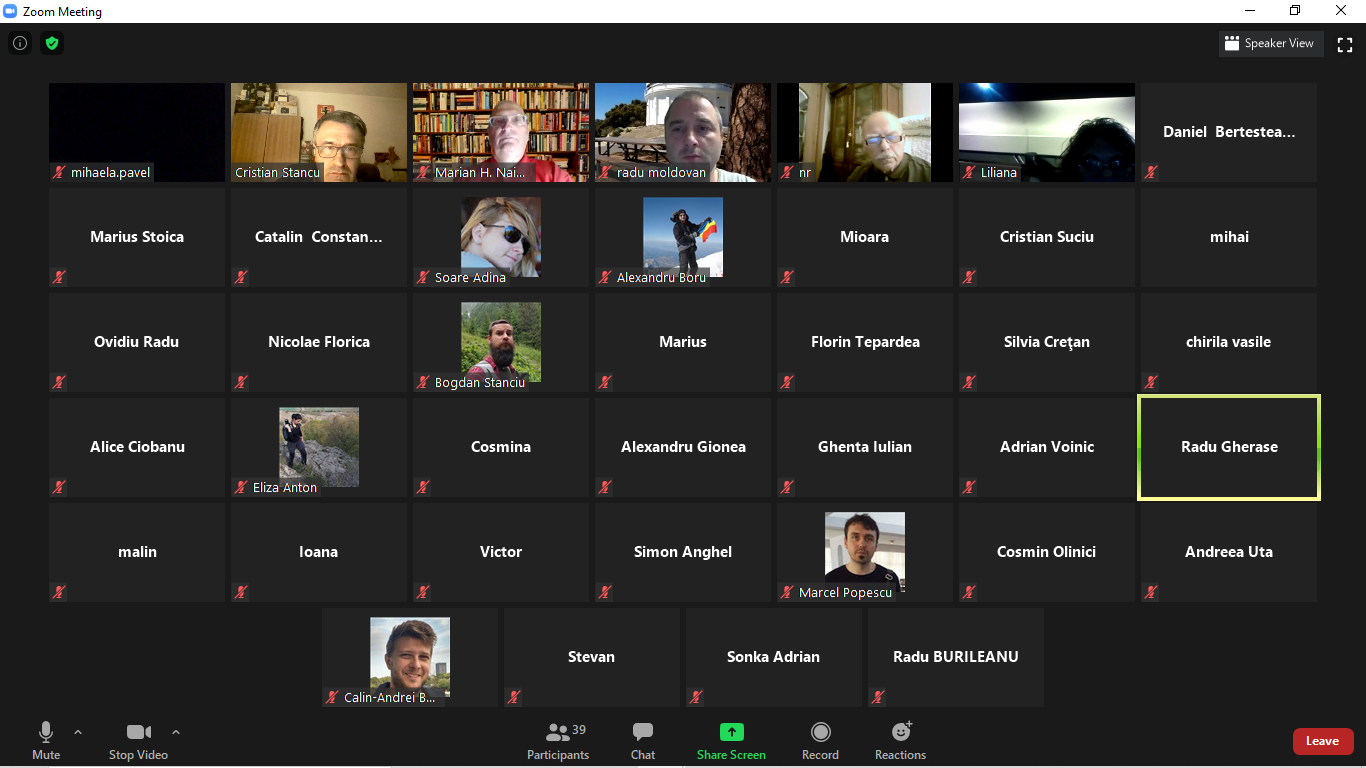Select the Marius Stoica tile

coord(137,237)
